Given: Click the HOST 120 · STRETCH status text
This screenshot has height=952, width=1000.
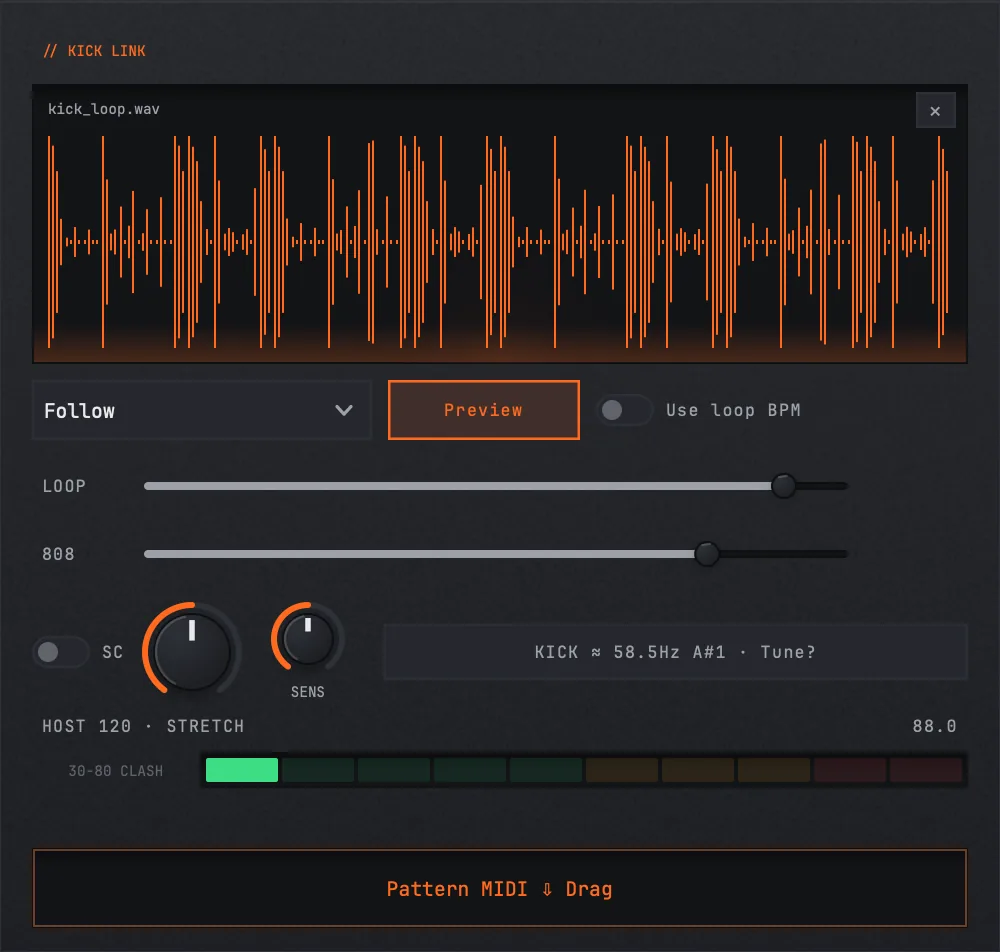Looking at the screenshot, I should (143, 726).
